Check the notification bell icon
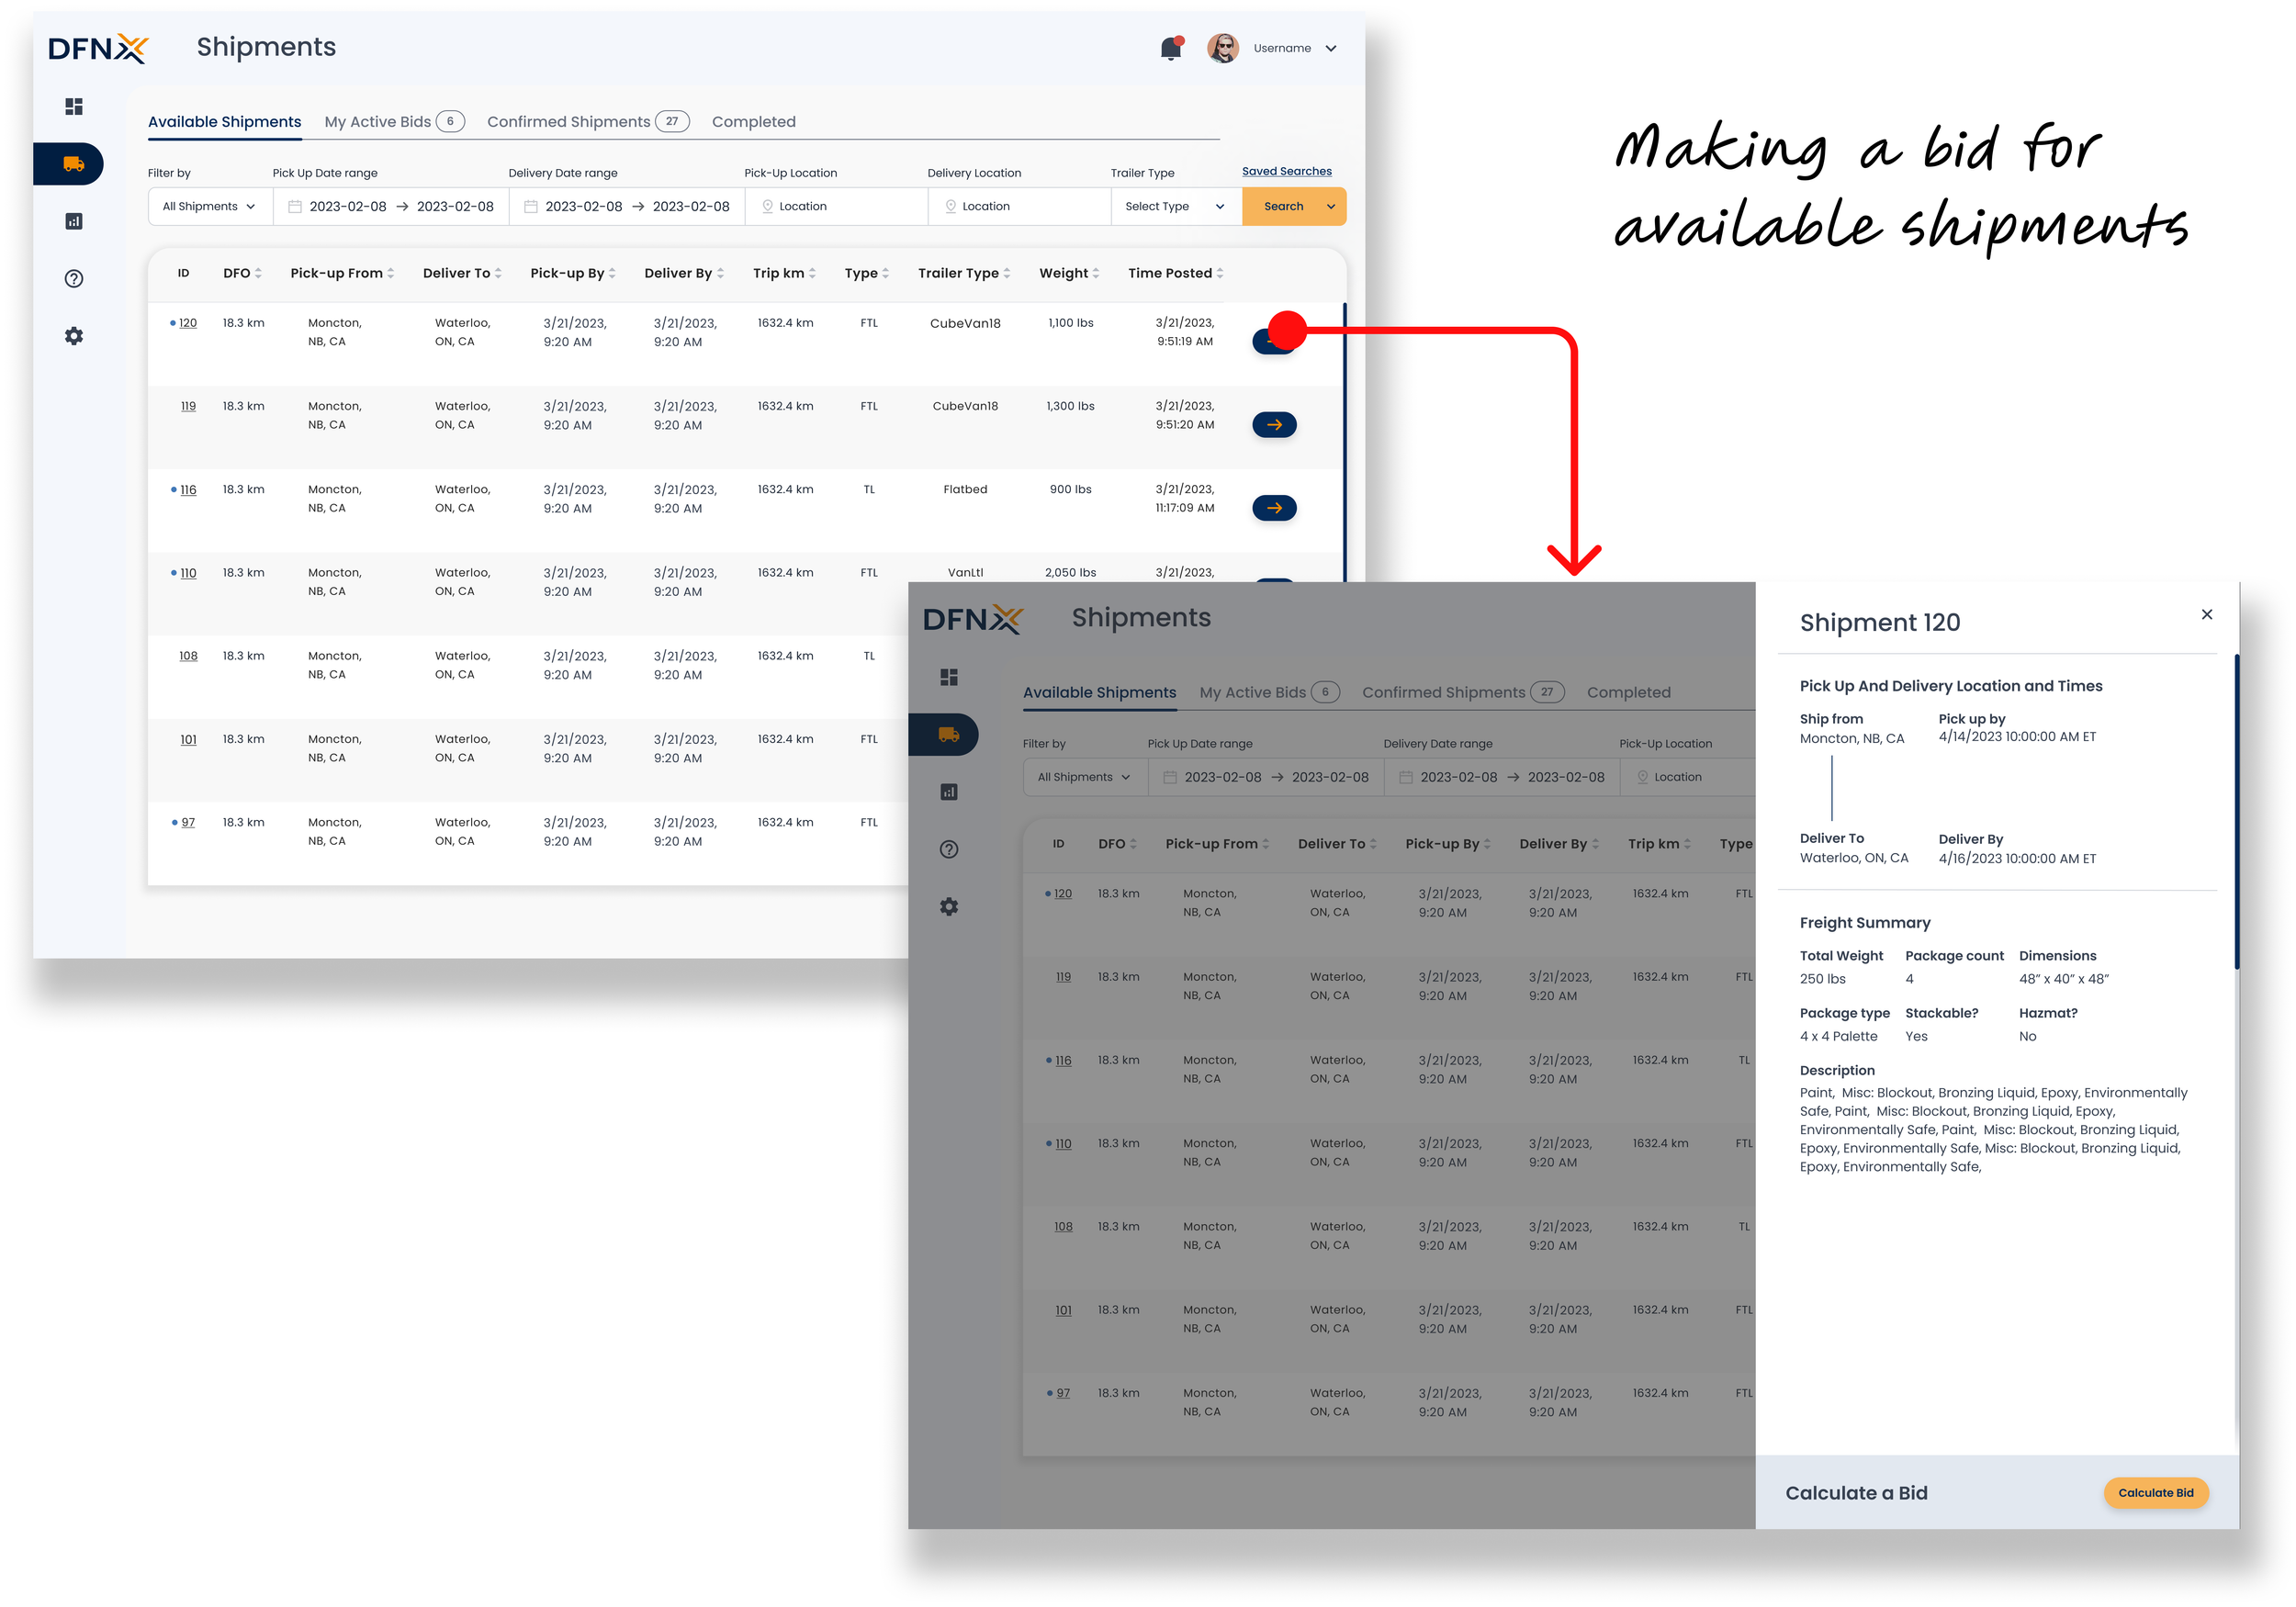The width and height of the screenshot is (2296, 1607). [1171, 48]
